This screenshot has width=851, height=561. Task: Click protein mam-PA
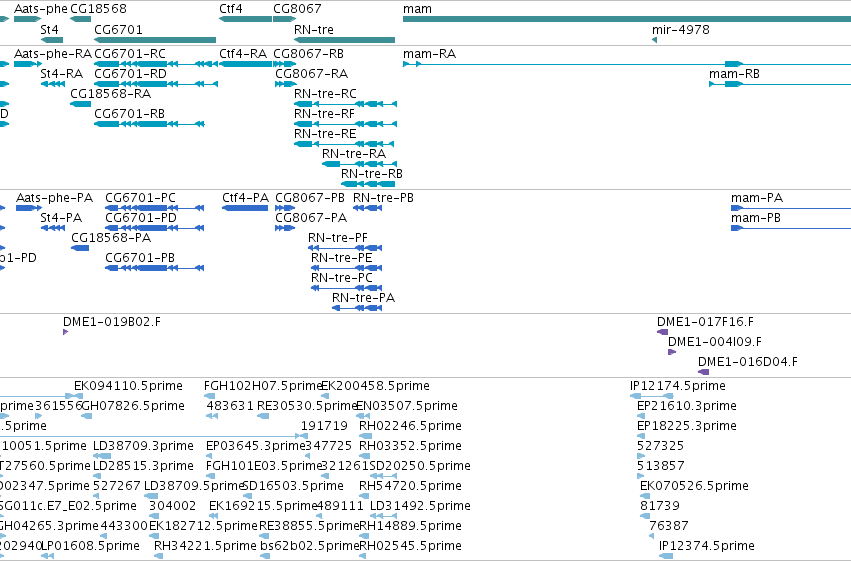pyautogui.click(x=791, y=208)
